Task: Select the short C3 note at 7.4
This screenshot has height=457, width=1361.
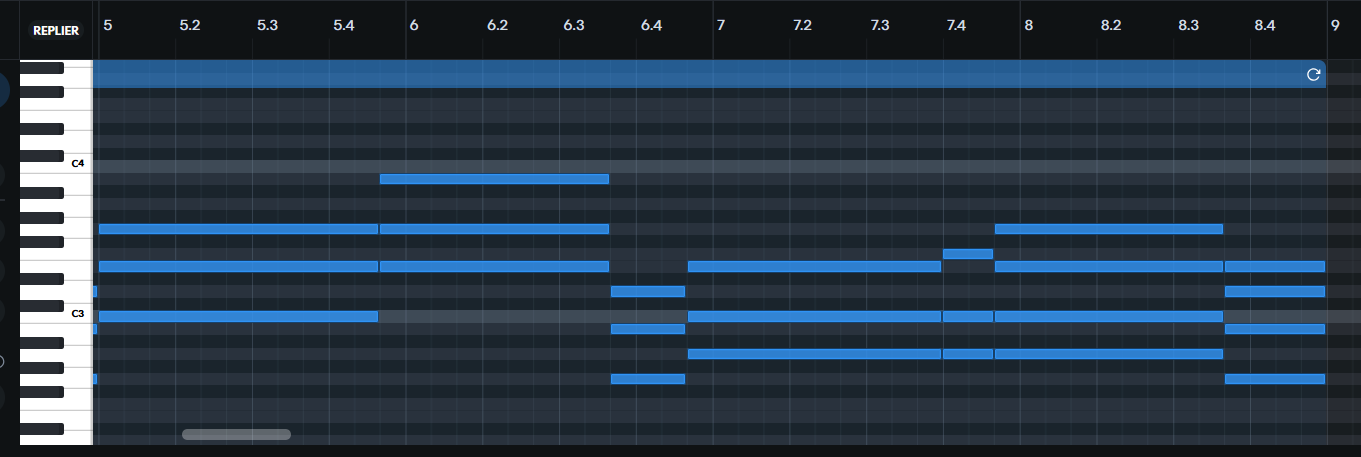Action: 968,316
